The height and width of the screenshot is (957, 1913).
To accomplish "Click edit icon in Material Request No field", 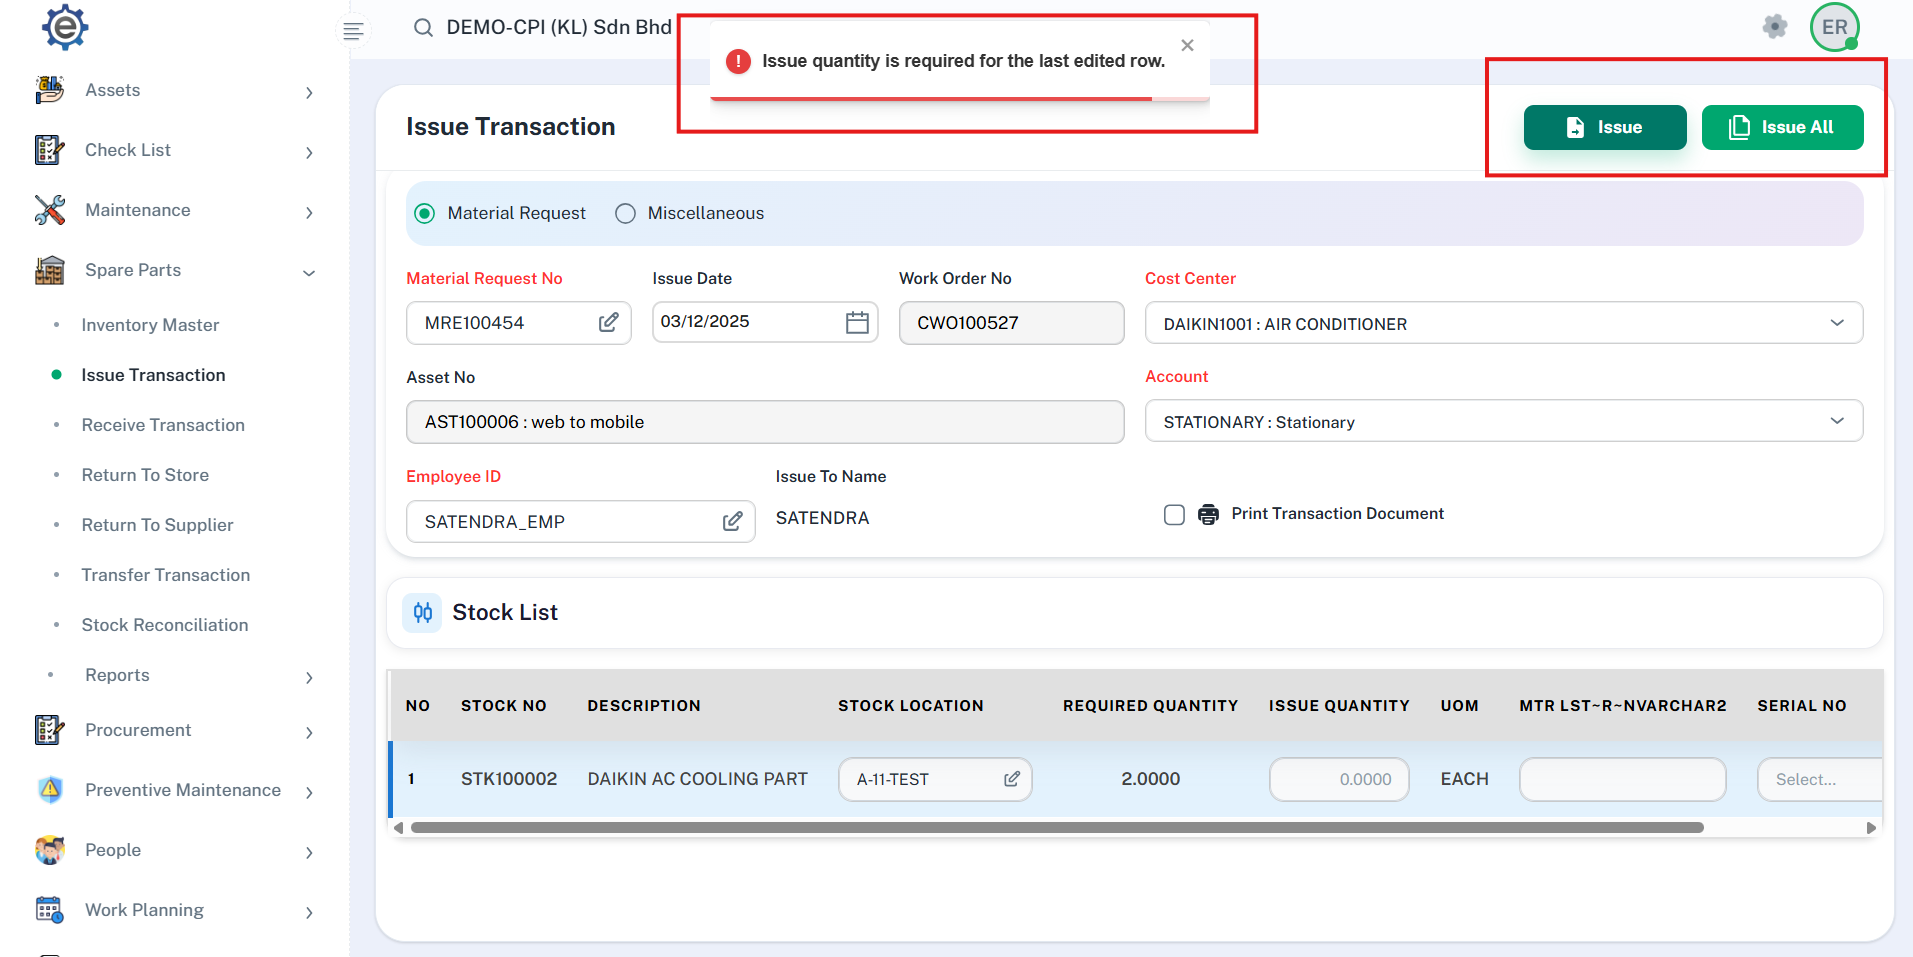I will pos(608,322).
